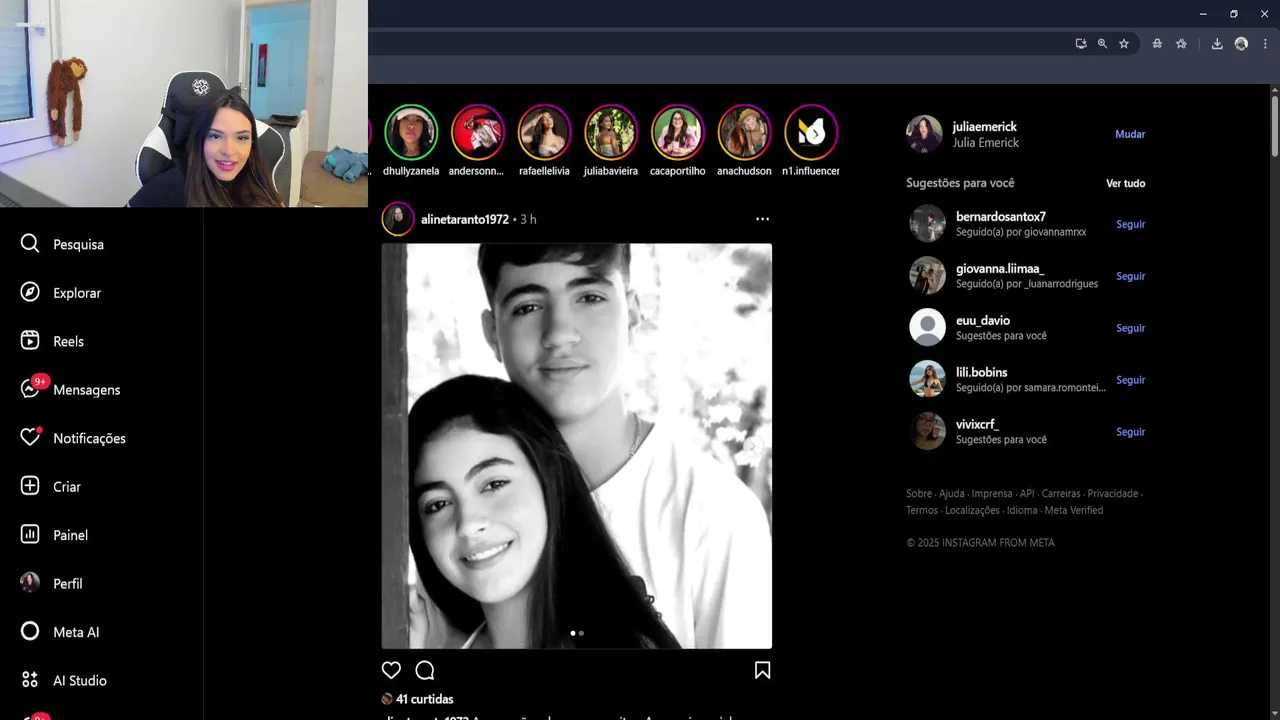Open Notificações heart icon
1280x720 pixels.
30,438
